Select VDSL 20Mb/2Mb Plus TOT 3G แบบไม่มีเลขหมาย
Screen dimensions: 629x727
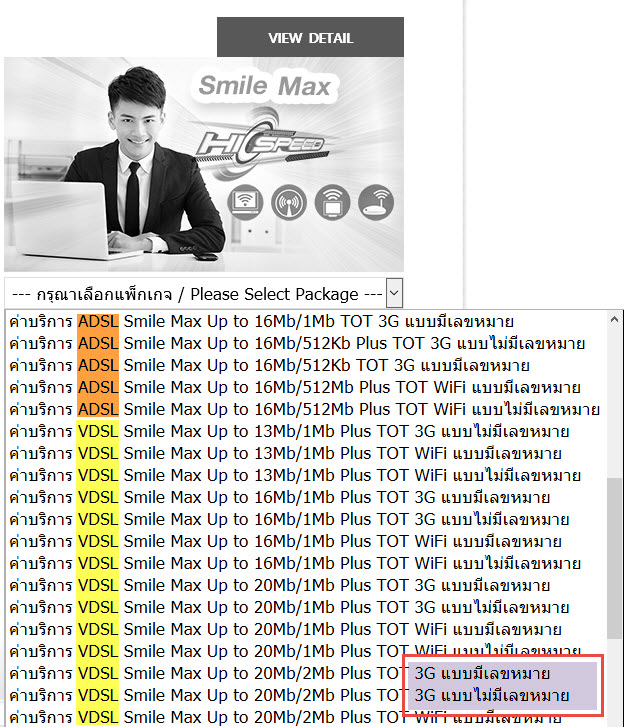click(x=306, y=696)
